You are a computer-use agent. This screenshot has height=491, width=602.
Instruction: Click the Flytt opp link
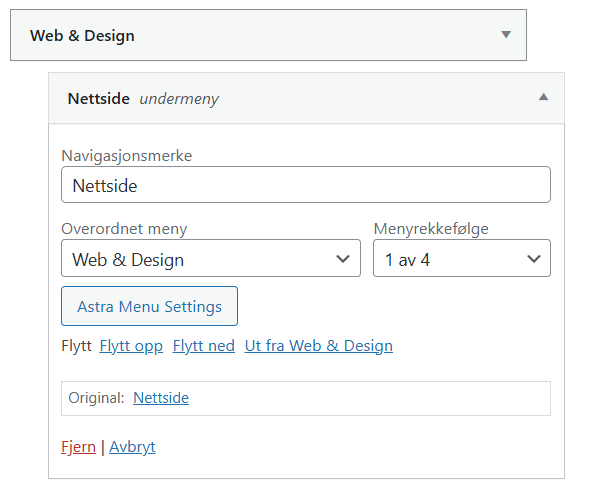click(131, 346)
